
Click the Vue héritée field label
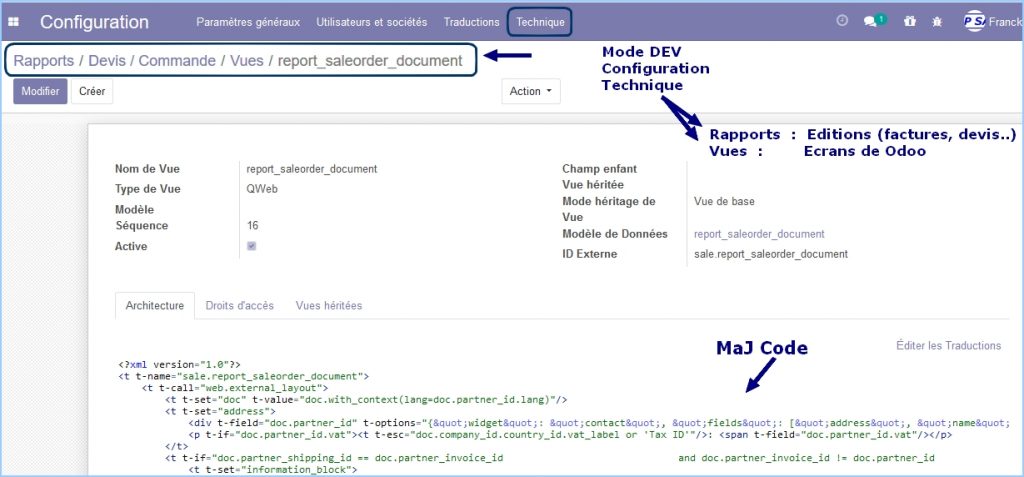pyautogui.click(x=592, y=185)
